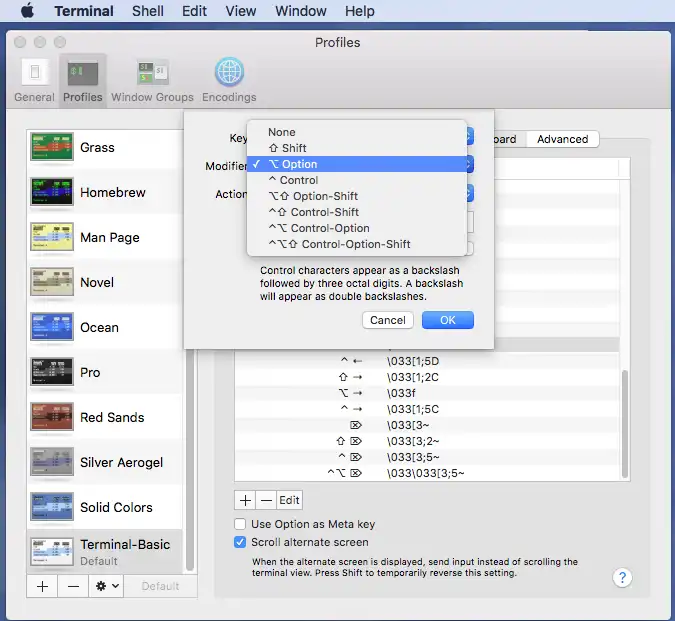Viewport: 675px width, 621px height.
Task: Open the Help menu
Action: pos(359,11)
